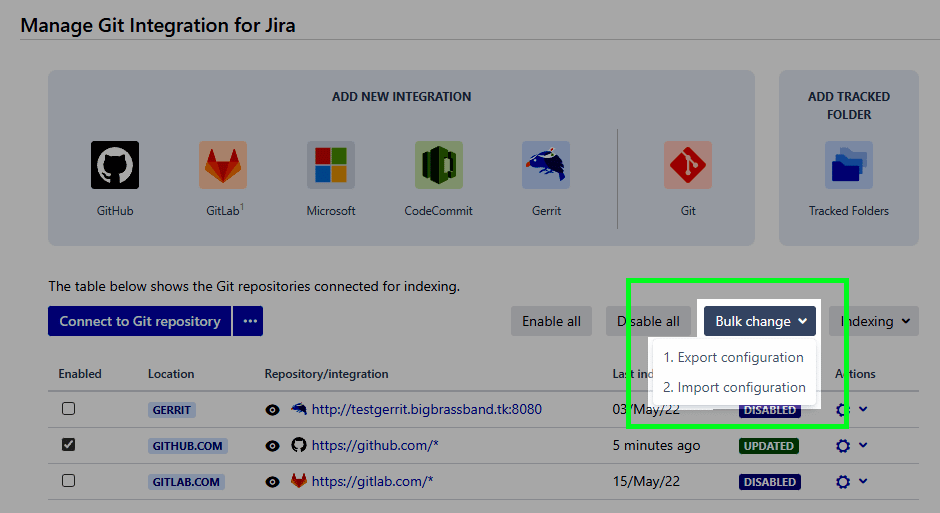The height and width of the screenshot is (513, 940).
Task: Enable the GITLAB.COM repository checkbox
Action: [68, 481]
